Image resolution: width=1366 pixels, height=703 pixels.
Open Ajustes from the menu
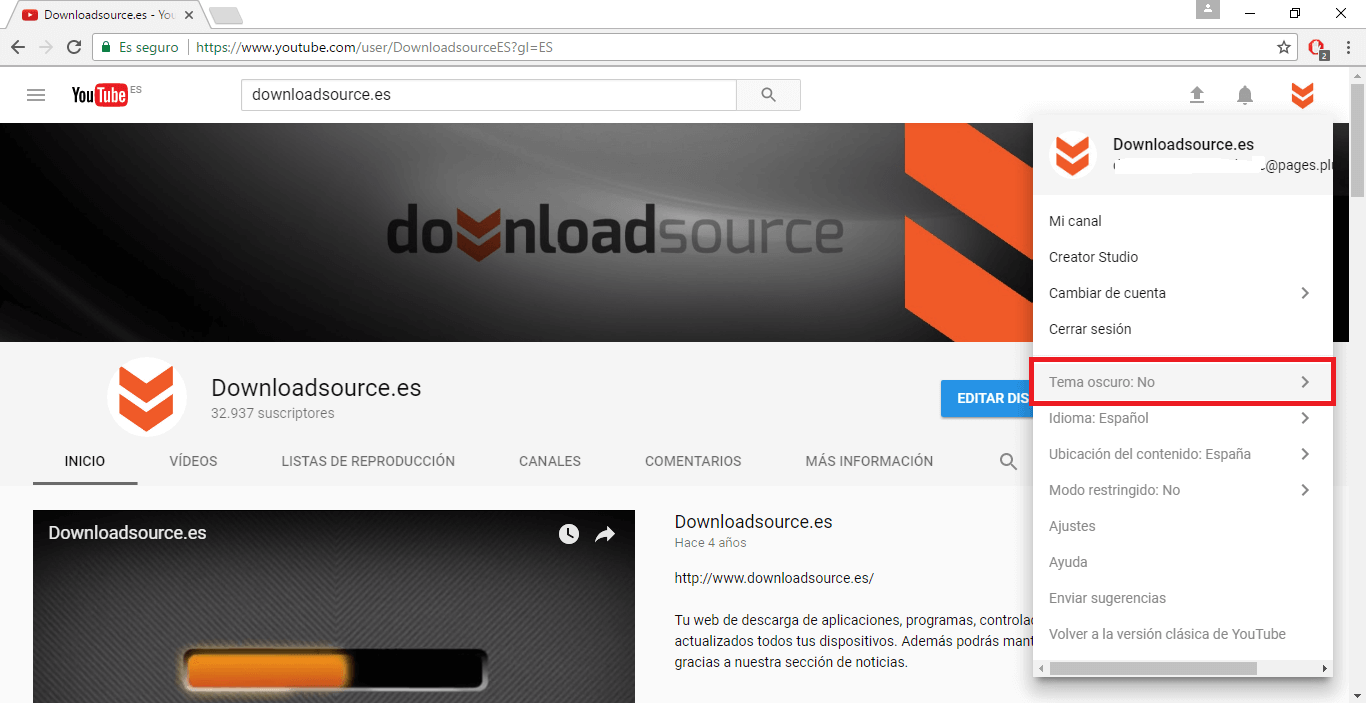[x=1182, y=526]
